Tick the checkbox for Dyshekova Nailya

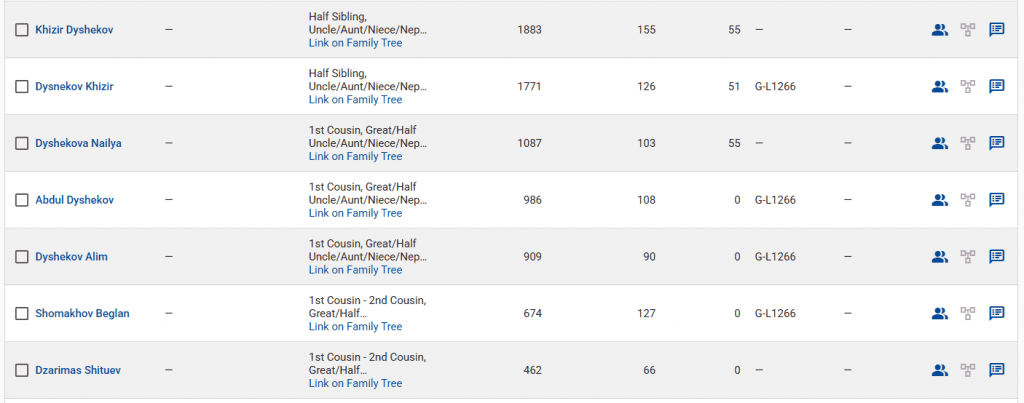(22, 143)
